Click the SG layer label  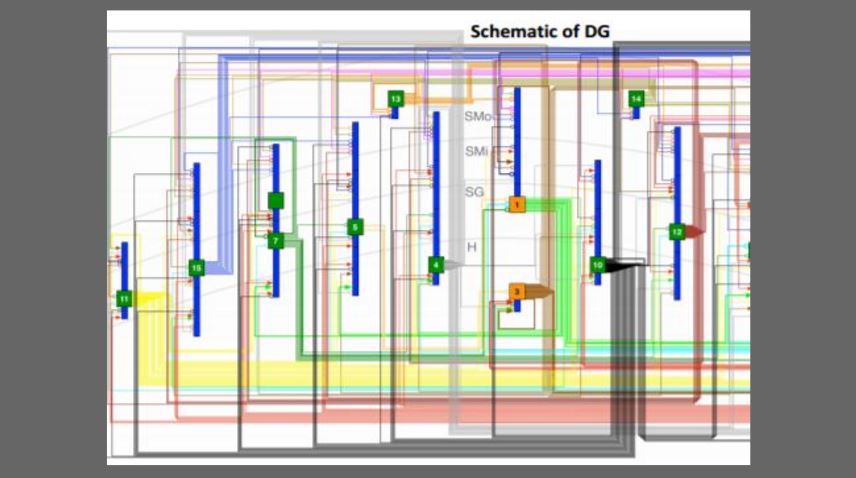pyautogui.click(x=476, y=191)
